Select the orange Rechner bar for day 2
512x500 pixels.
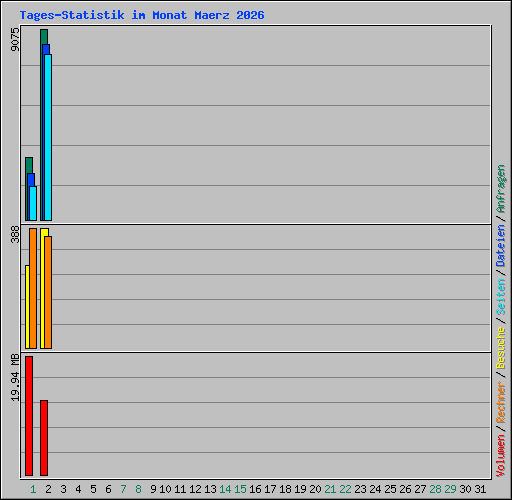(x=48, y=292)
